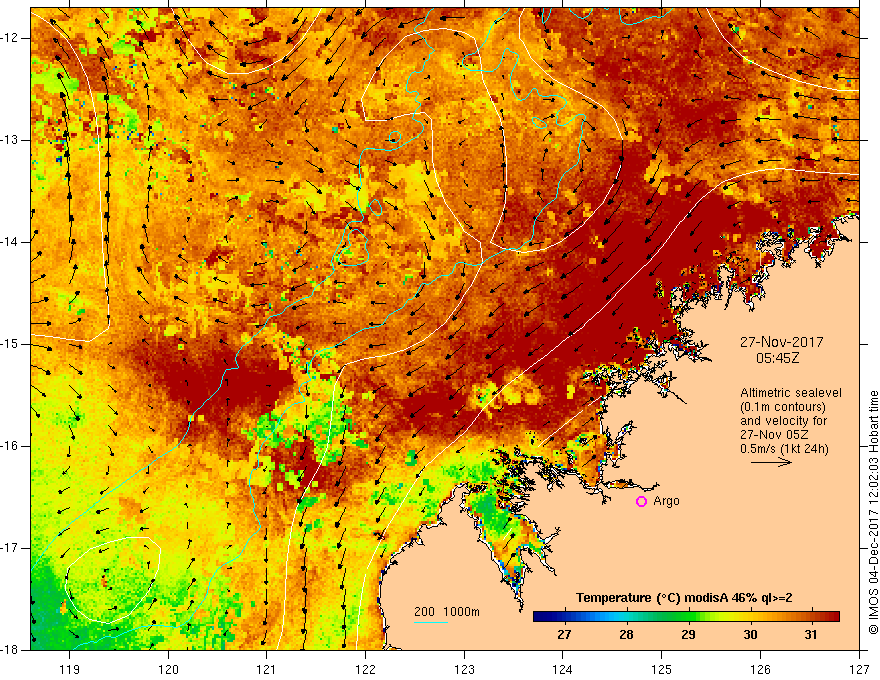Viewport: 880px width, 680px height.
Task: Click colorbar tick value 31
Action: [x=811, y=635]
